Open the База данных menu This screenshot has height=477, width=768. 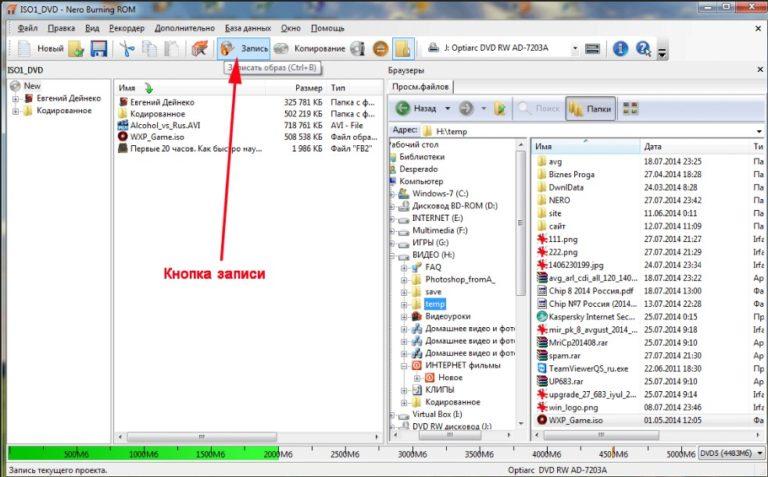point(248,28)
